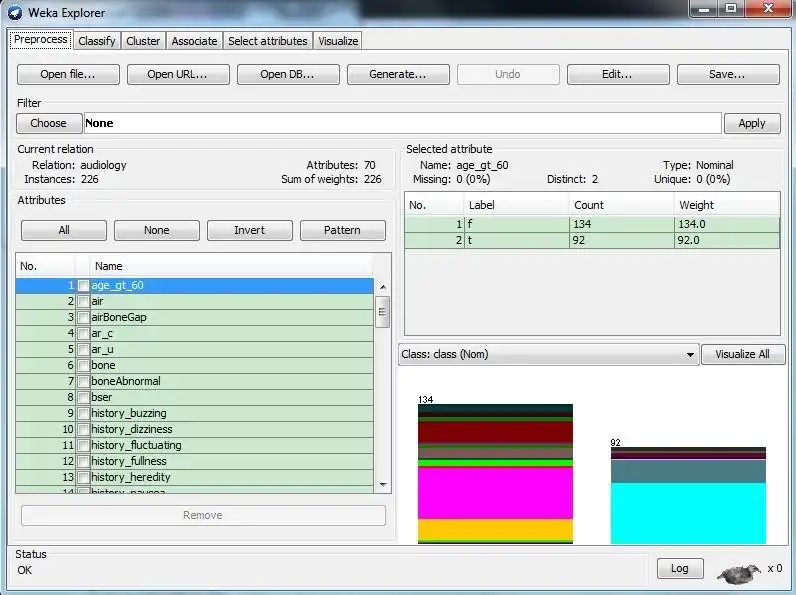The height and width of the screenshot is (595, 796).
Task: Click Visualize All button
Action: pos(743,354)
